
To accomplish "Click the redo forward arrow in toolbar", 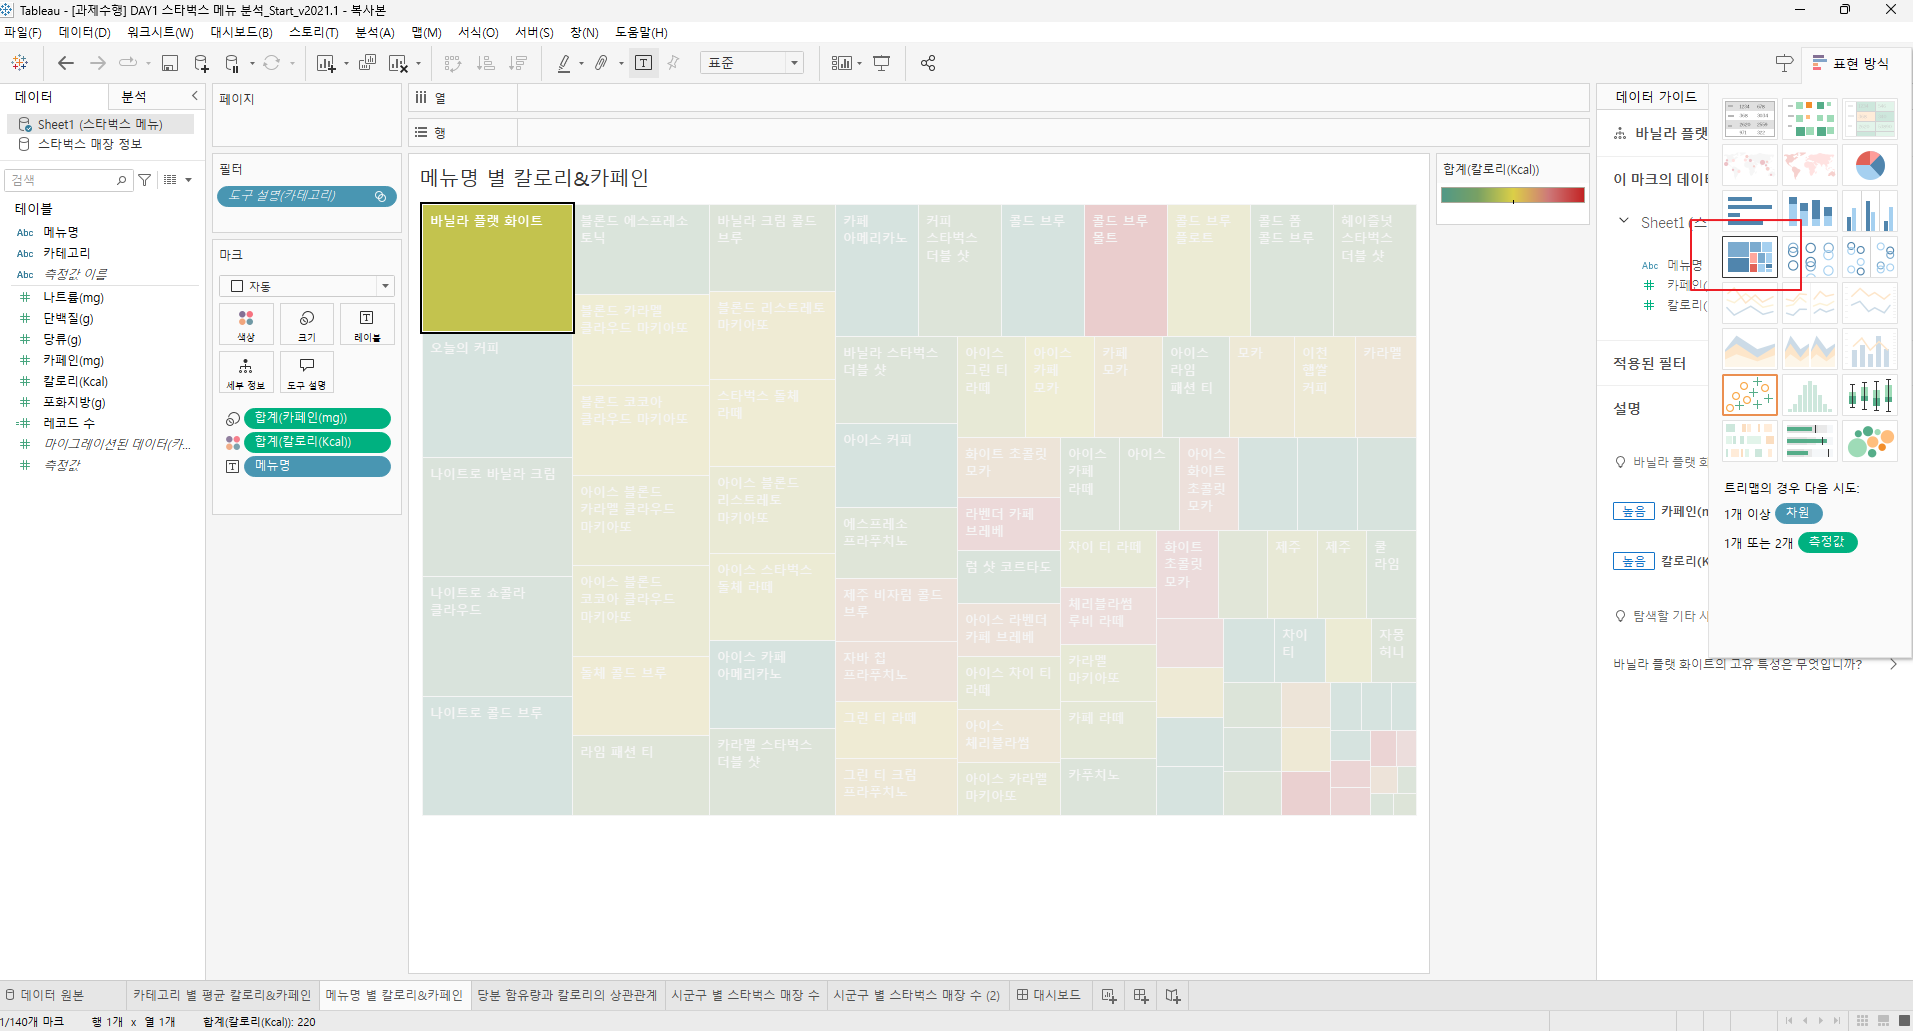I will [x=98, y=63].
